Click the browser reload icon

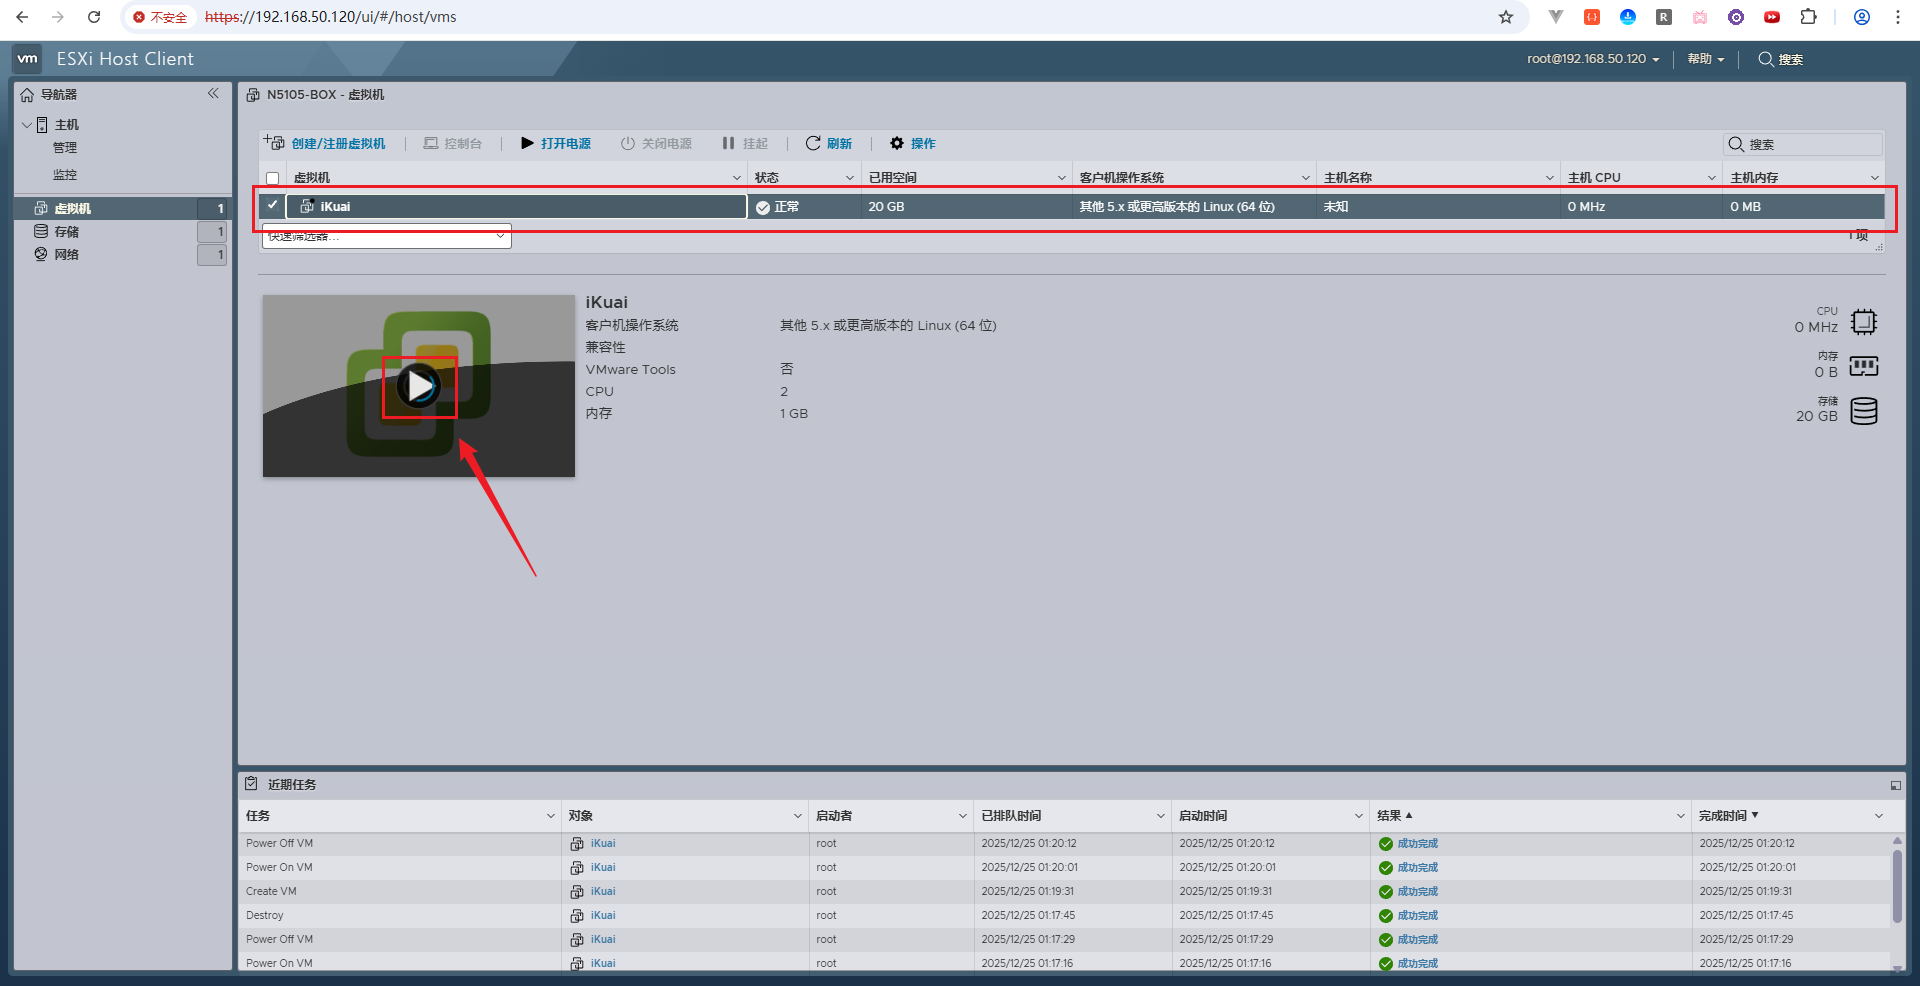(94, 17)
